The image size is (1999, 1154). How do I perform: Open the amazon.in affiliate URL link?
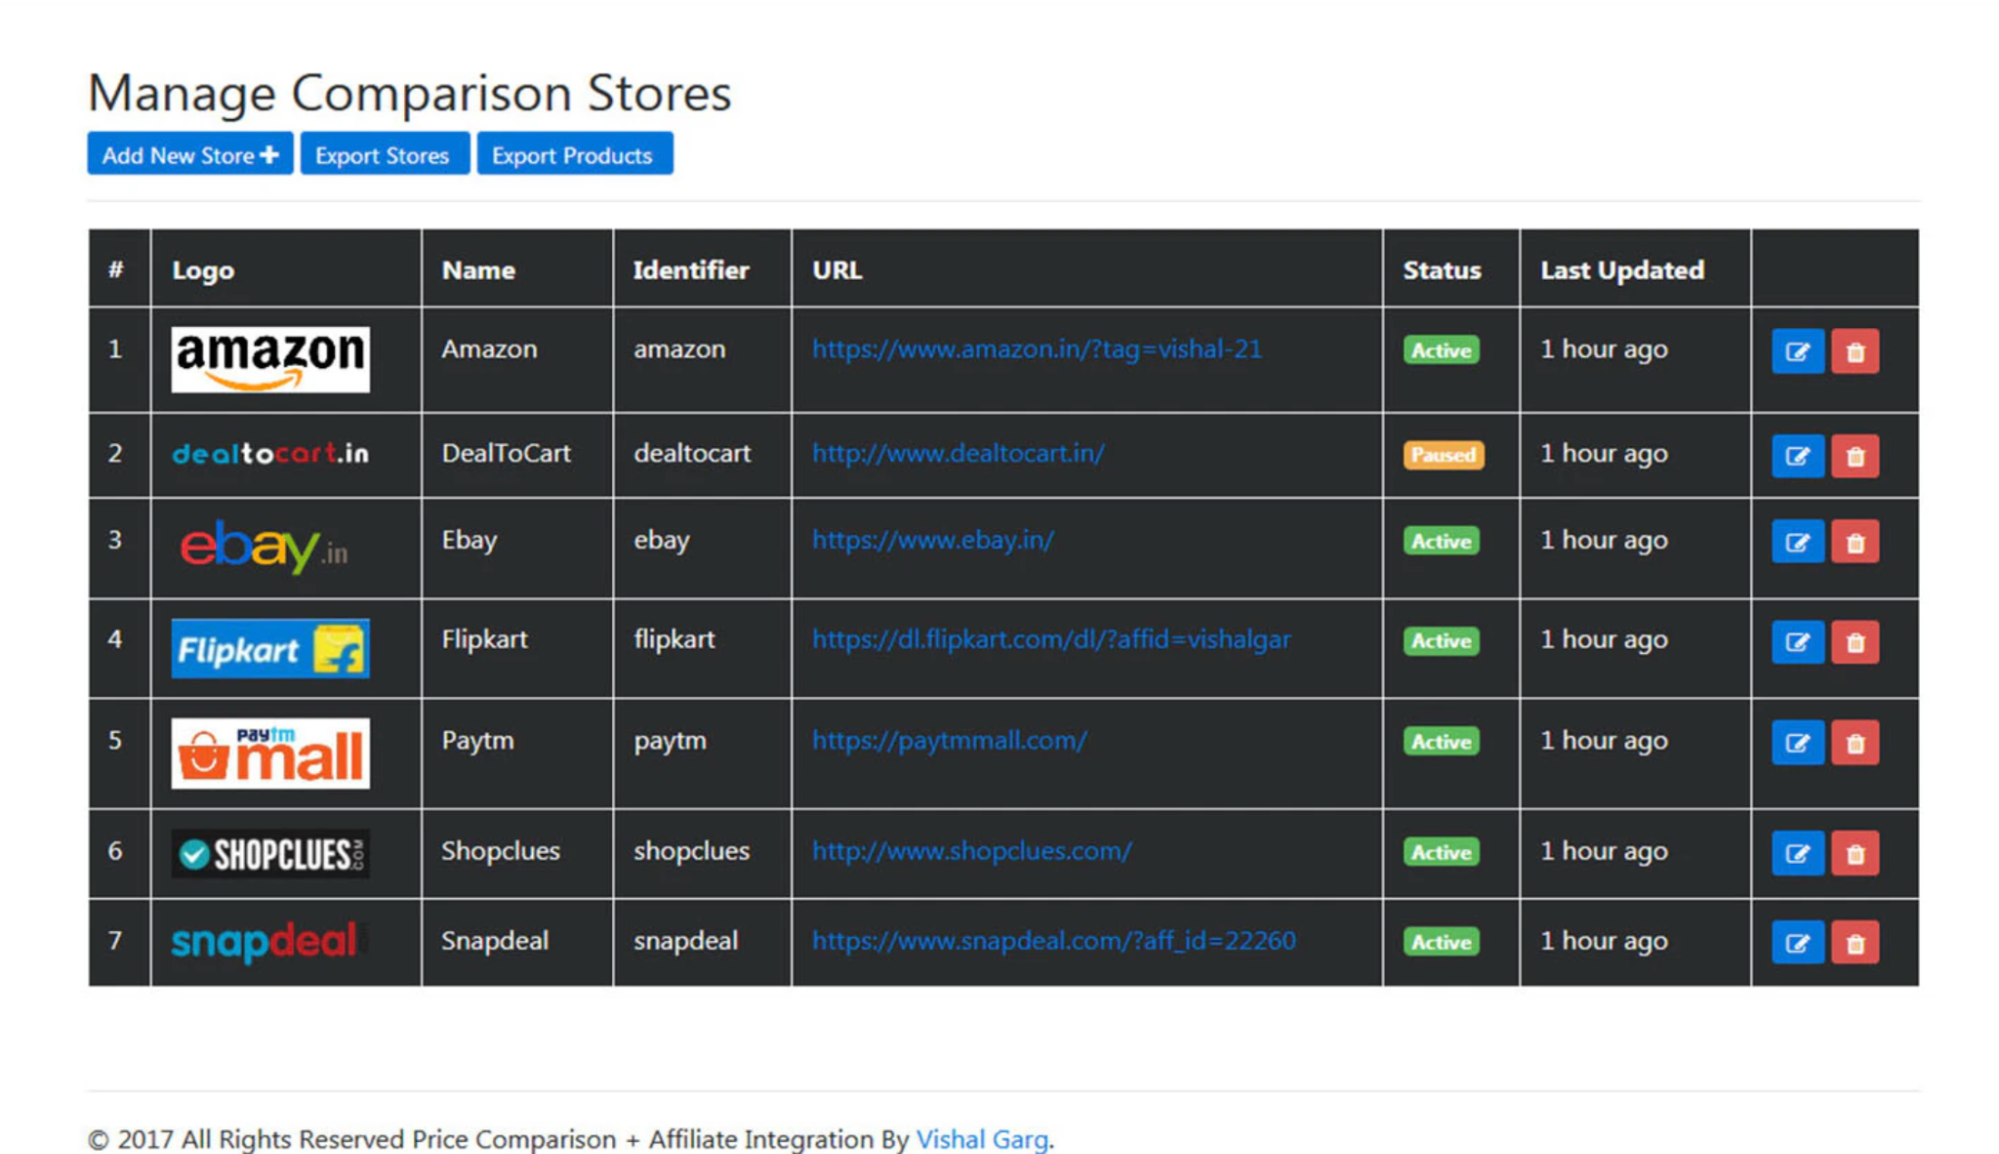[1036, 349]
